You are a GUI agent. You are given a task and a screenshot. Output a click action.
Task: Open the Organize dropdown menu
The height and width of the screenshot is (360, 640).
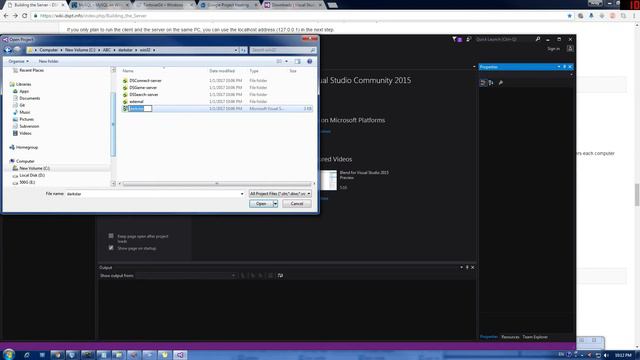point(18,61)
